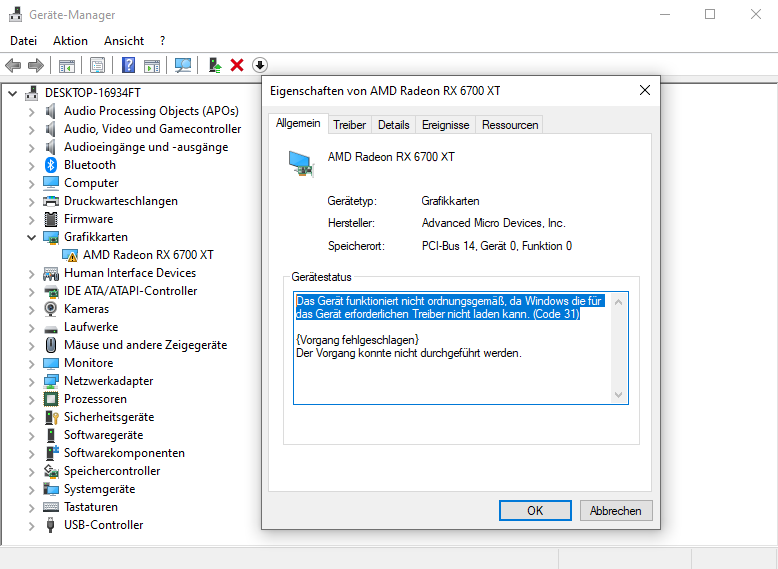Click the Forward arrow toolbar icon
Viewport: 778px width, 569px height.
36,65
